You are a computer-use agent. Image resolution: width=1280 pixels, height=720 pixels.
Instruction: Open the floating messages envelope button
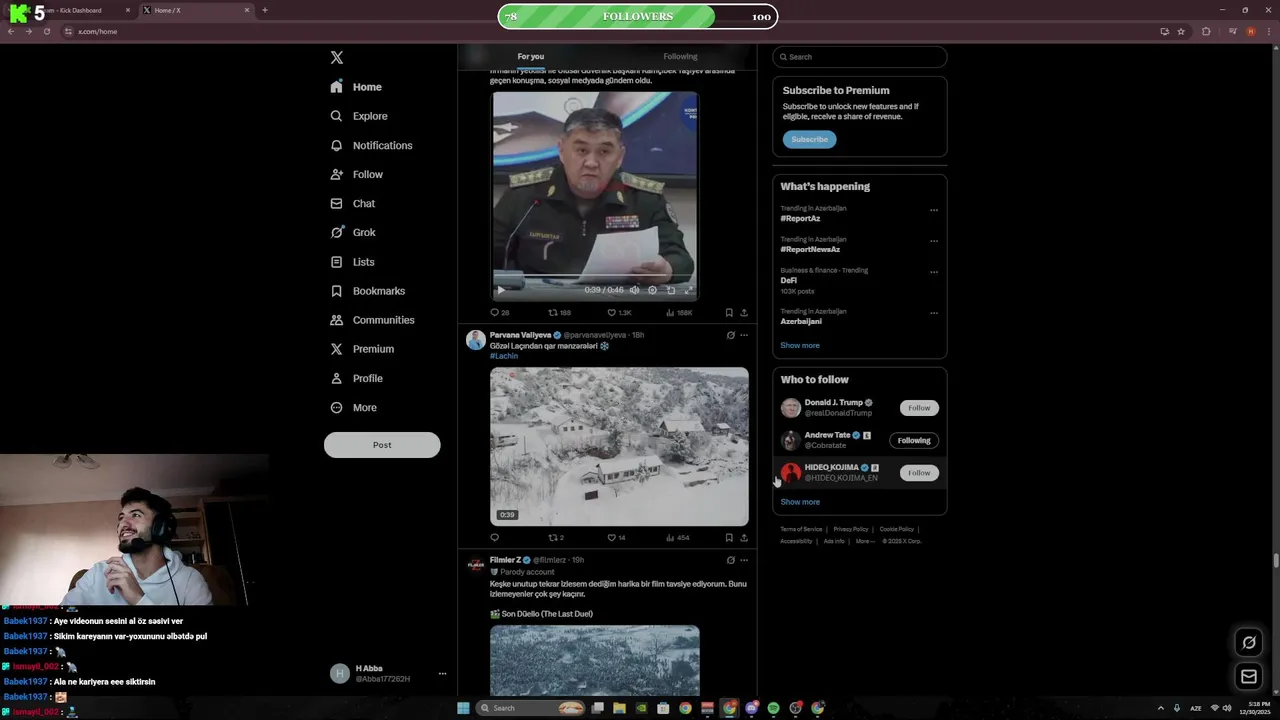click(1249, 677)
